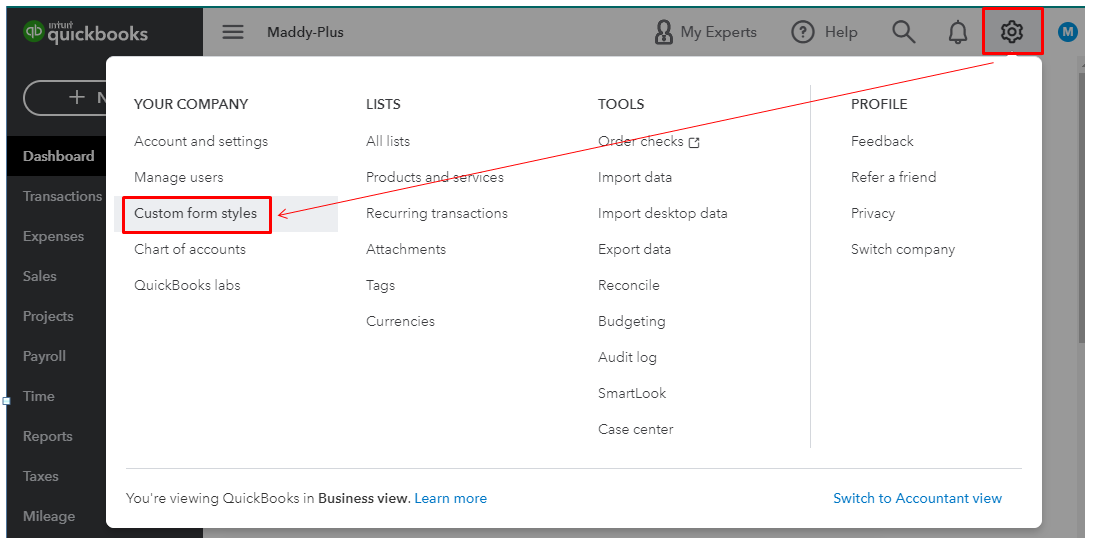Go to Expenses in sidebar
The image size is (1093, 544).
point(54,236)
